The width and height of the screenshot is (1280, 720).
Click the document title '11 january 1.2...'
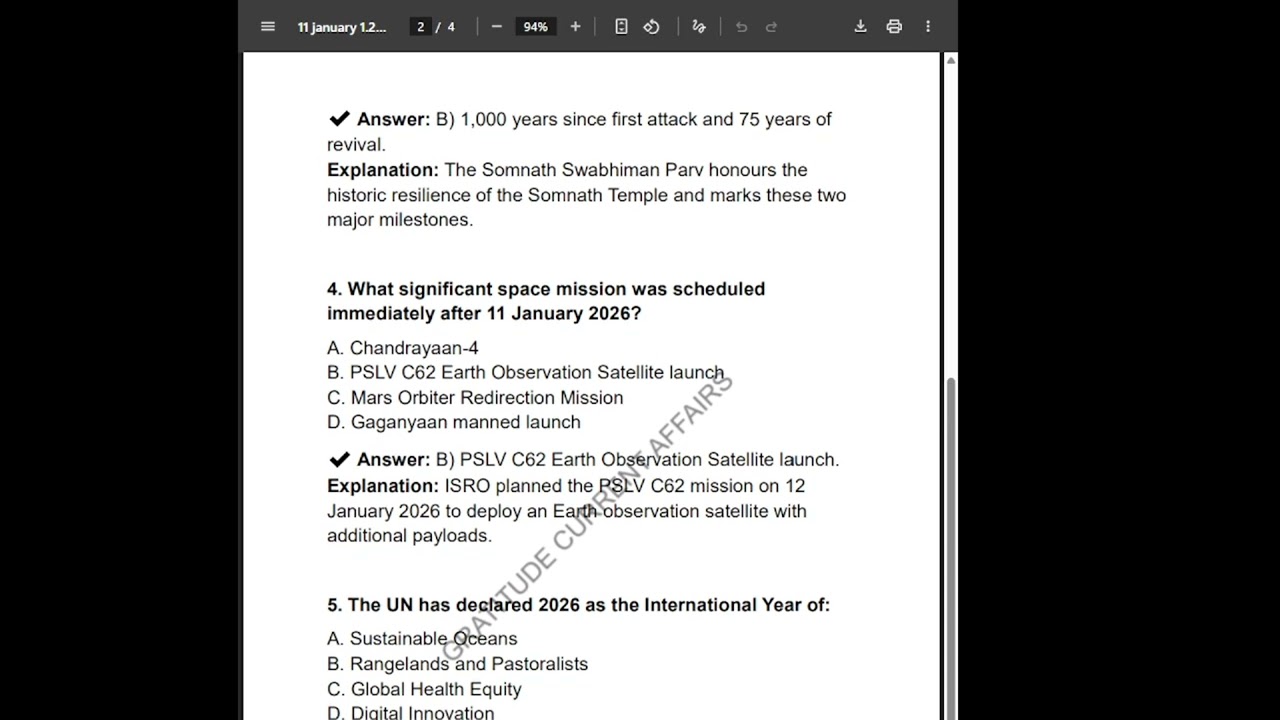click(x=342, y=27)
